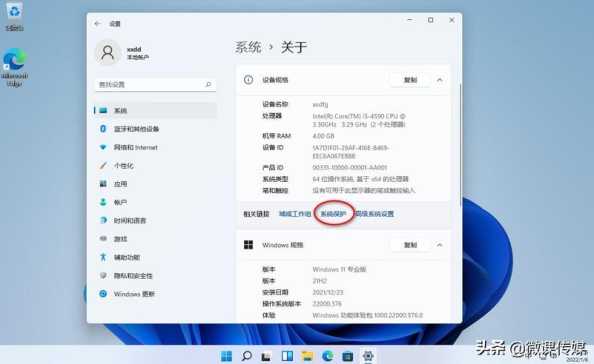Click the 关于 page heading
The width and height of the screenshot is (594, 364).
[x=294, y=47]
